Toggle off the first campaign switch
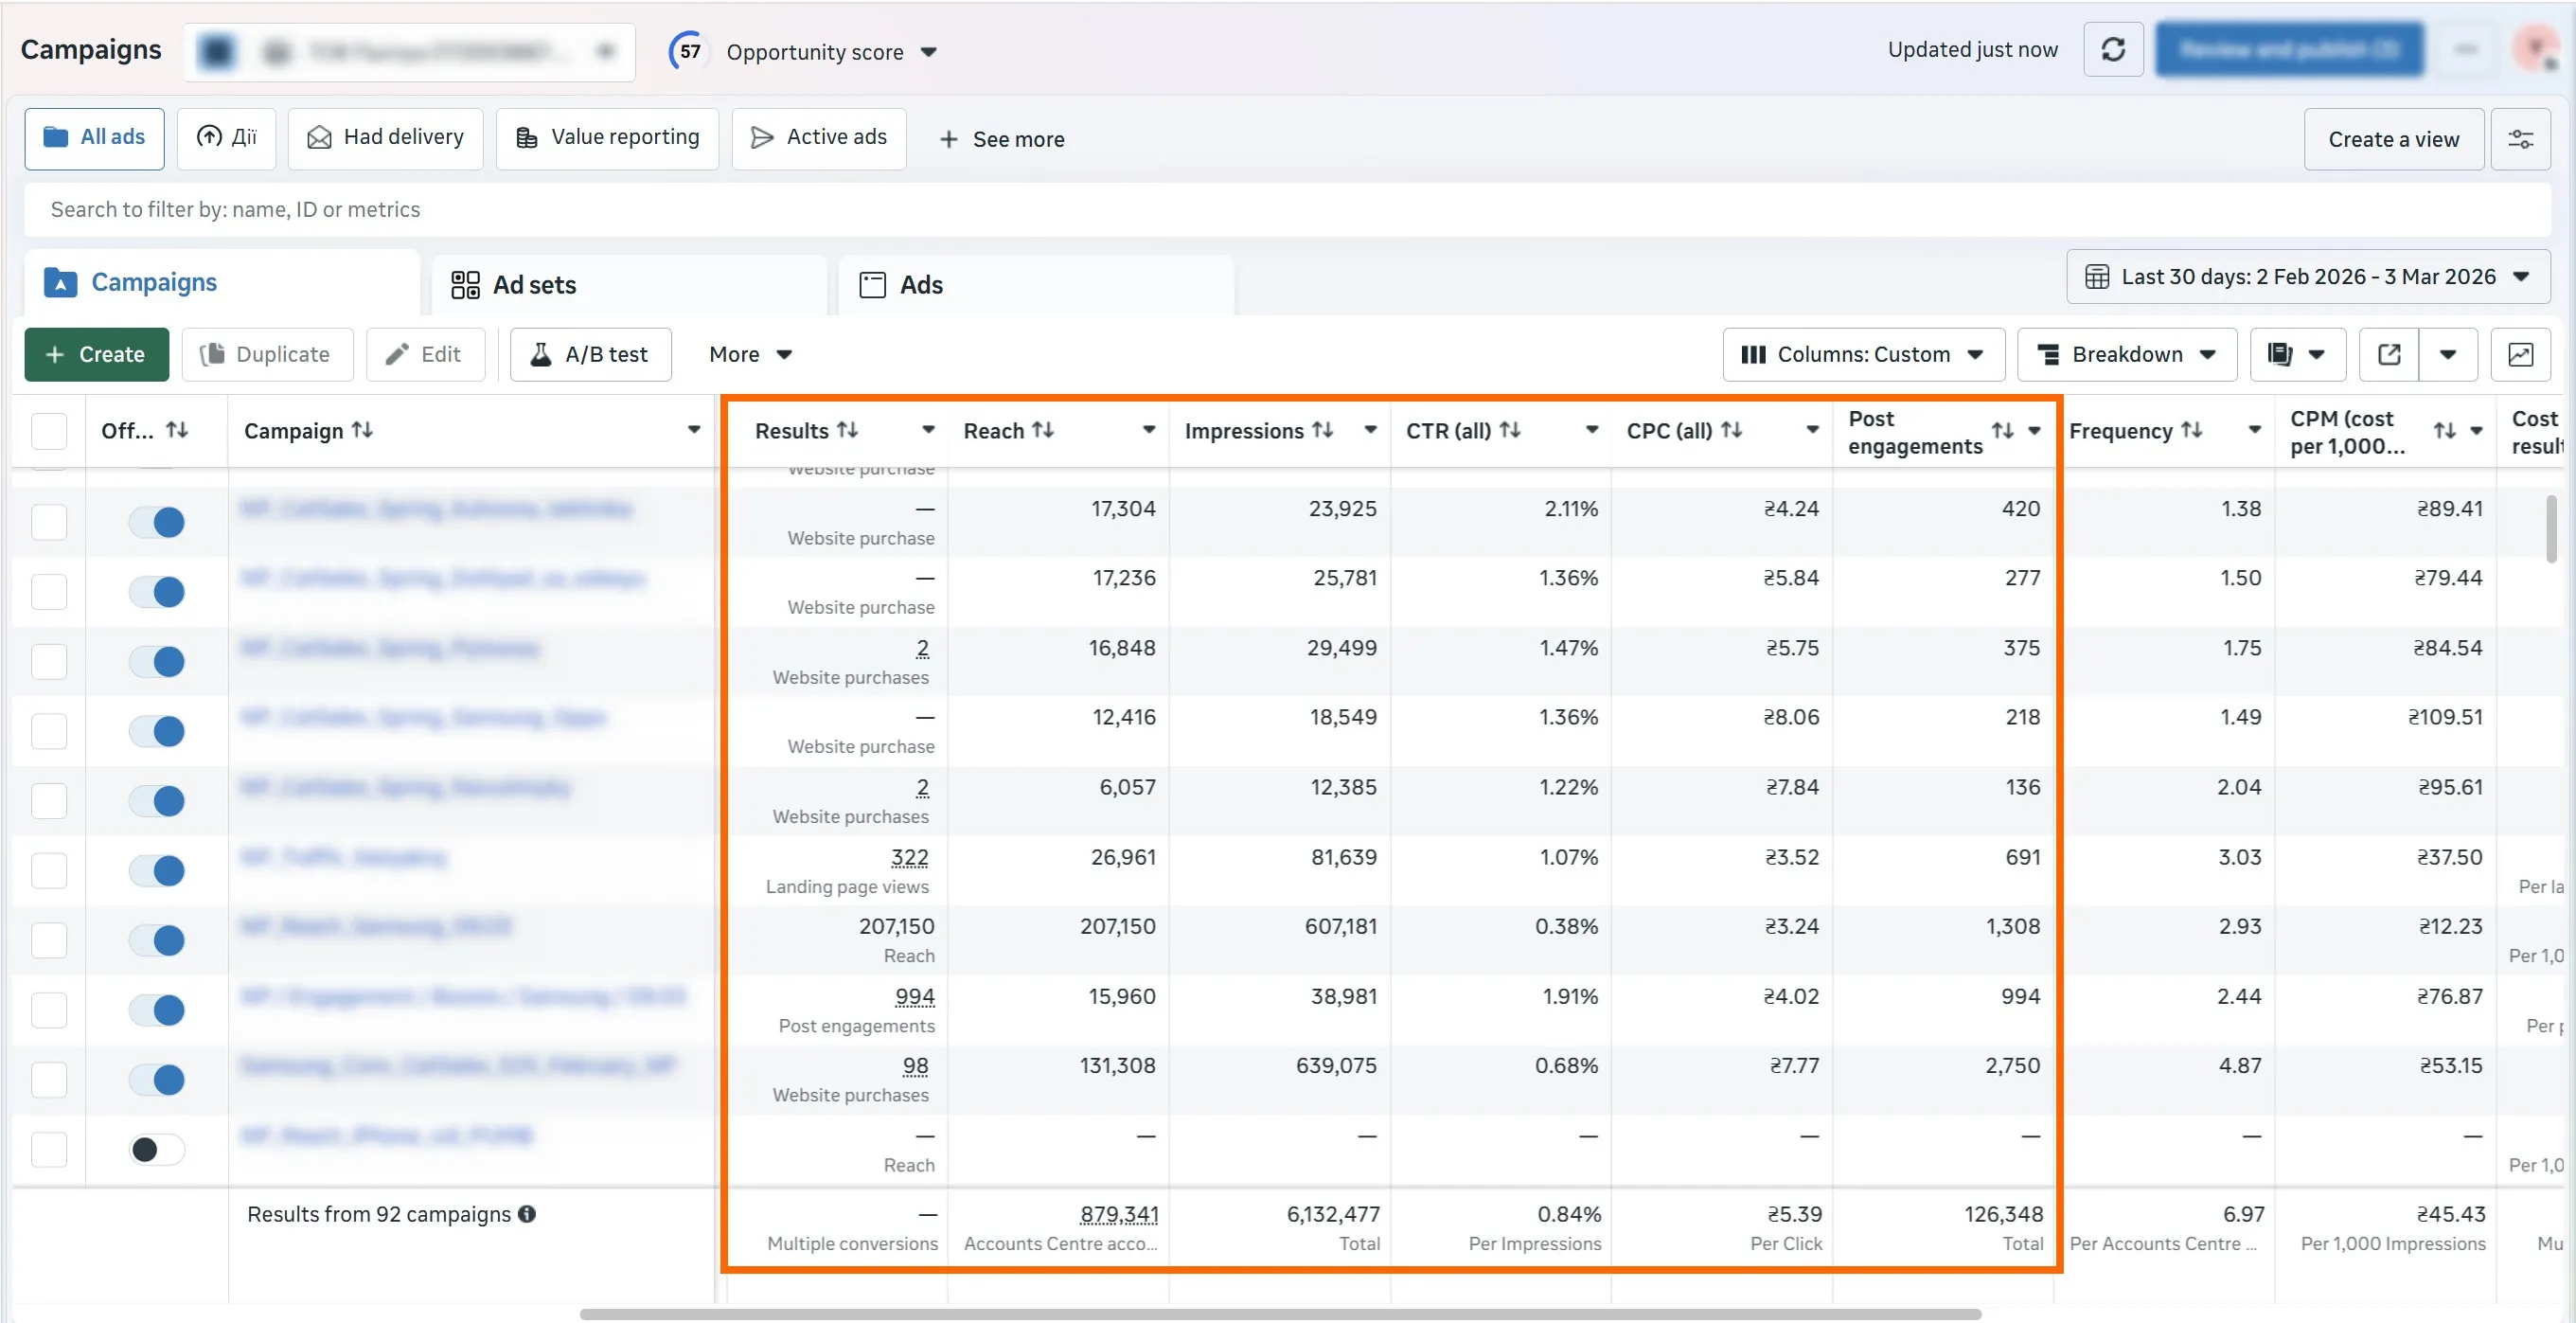This screenshot has width=2576, height=1323. click(158, 522)
